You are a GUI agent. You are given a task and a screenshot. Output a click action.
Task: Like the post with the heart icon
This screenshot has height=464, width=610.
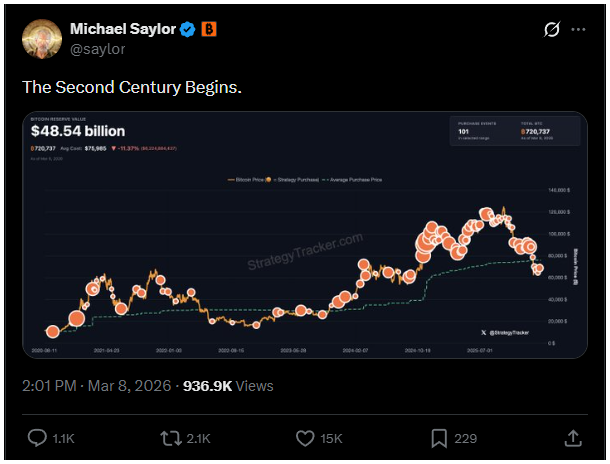point(307,438)
